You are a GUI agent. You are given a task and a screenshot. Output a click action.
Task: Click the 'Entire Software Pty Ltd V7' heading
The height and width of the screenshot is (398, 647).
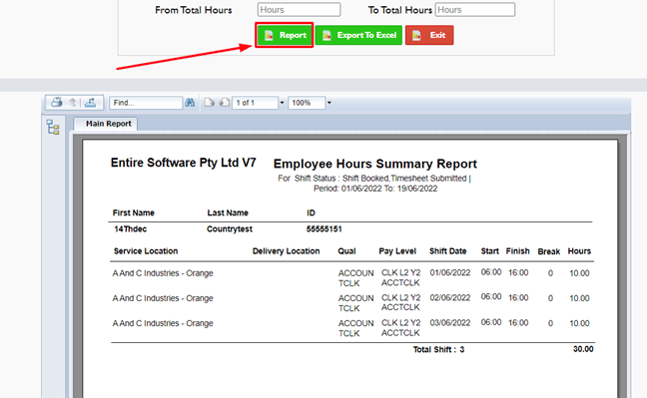pyautogui.click(x=183, y=163)
